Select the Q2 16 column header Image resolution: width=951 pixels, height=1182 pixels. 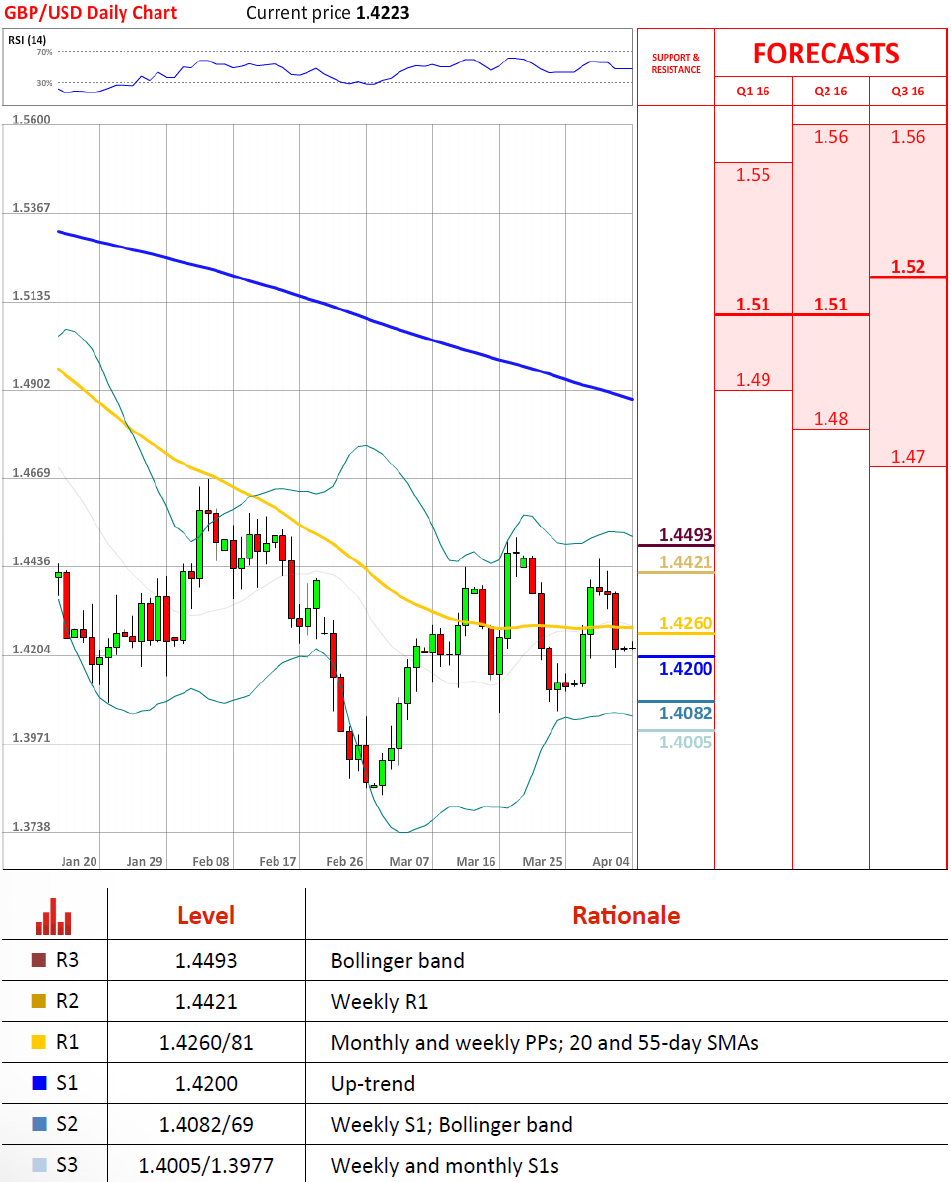[830, 91]
